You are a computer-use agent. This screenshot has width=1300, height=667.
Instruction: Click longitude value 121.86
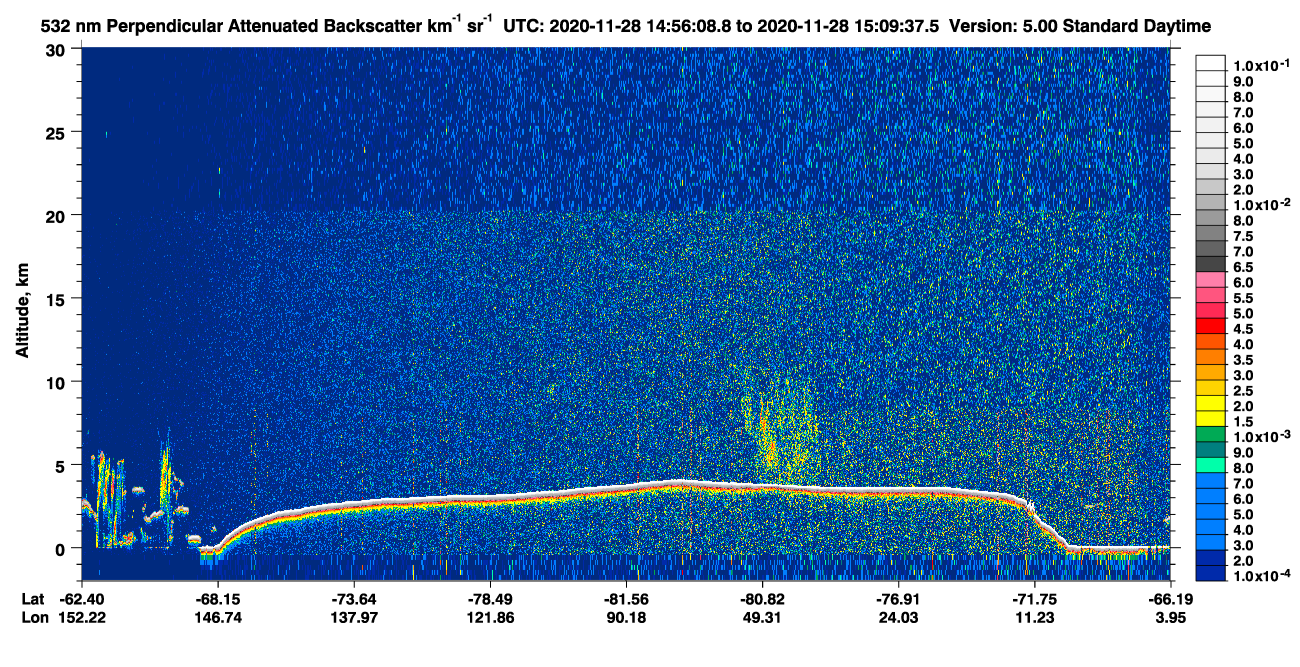click(x=490, y=617)
